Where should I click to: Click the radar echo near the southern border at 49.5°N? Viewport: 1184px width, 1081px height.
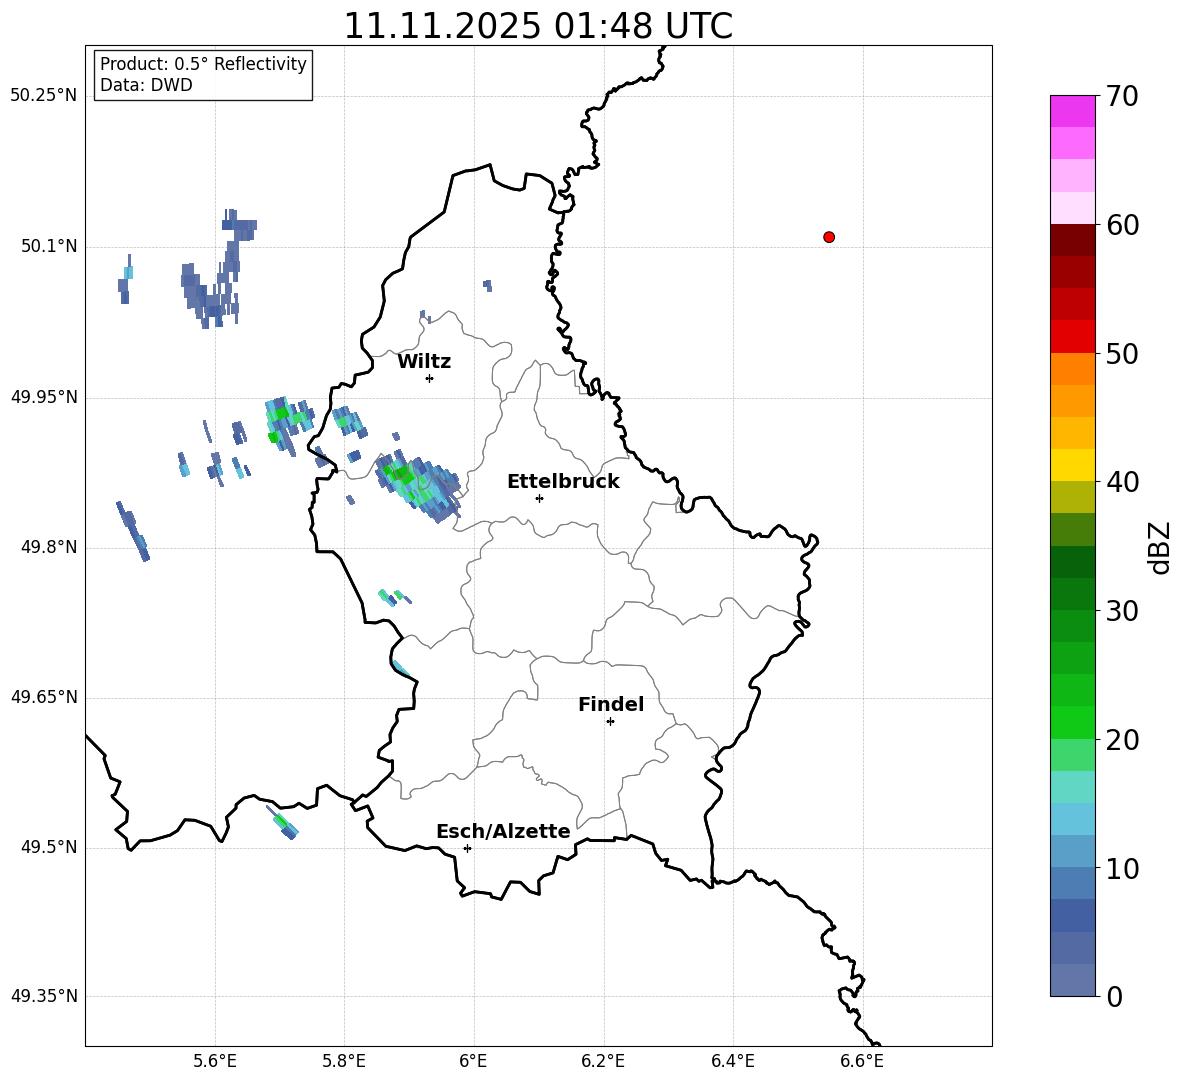tap(283, 822)
